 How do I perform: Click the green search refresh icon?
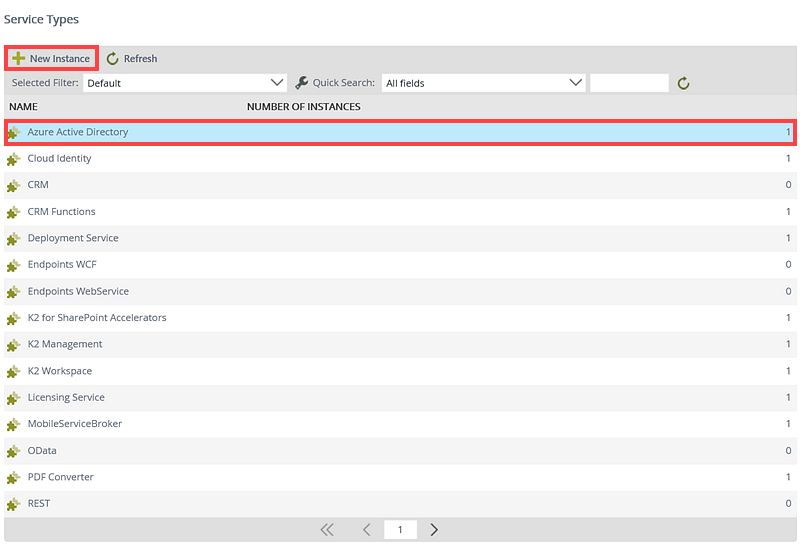tap(683, 83)
